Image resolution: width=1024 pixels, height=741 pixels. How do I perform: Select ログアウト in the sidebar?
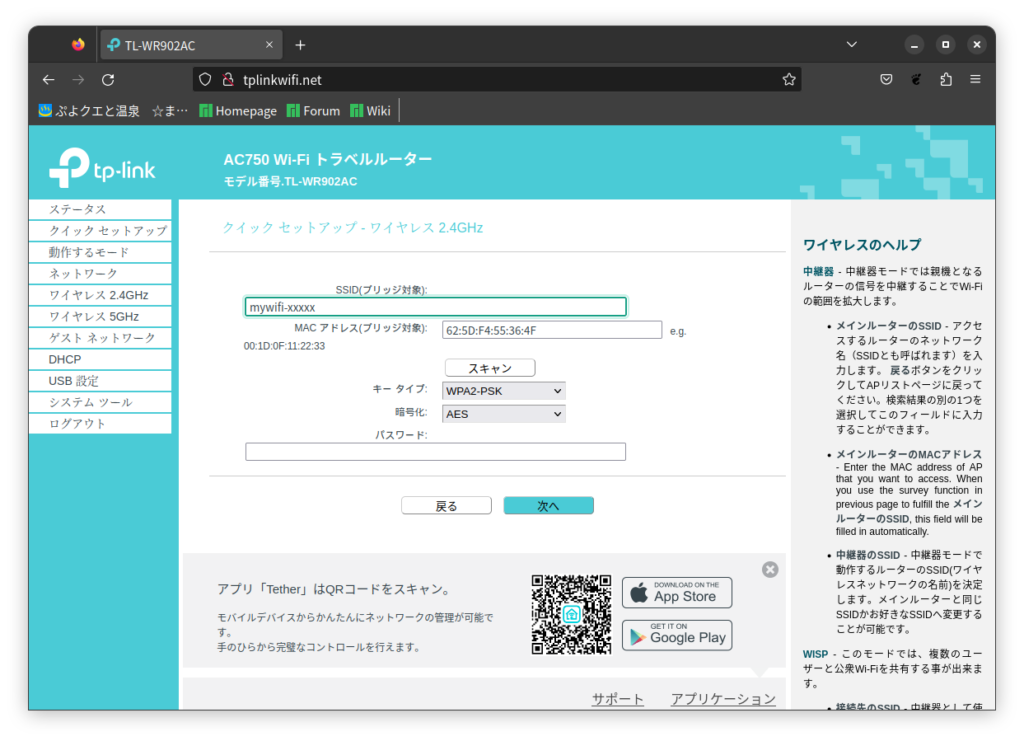tap(101, 423)
